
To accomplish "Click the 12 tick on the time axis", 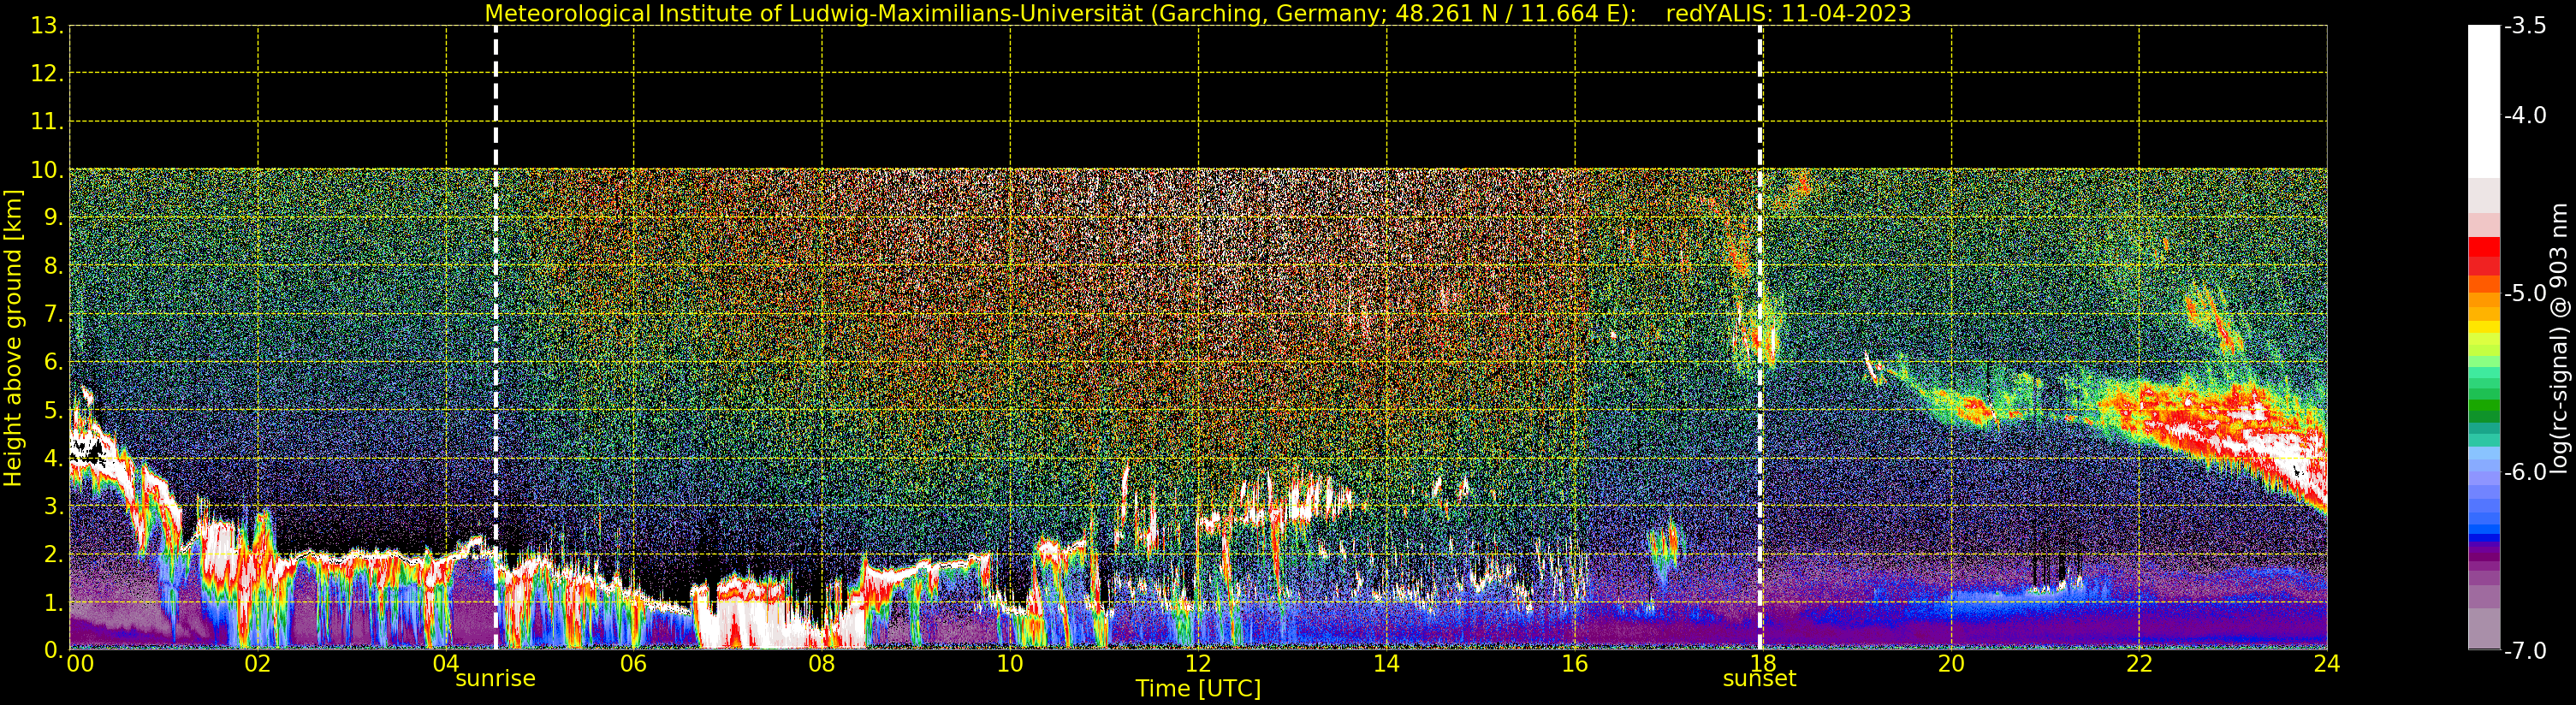I will point(1198,664).
